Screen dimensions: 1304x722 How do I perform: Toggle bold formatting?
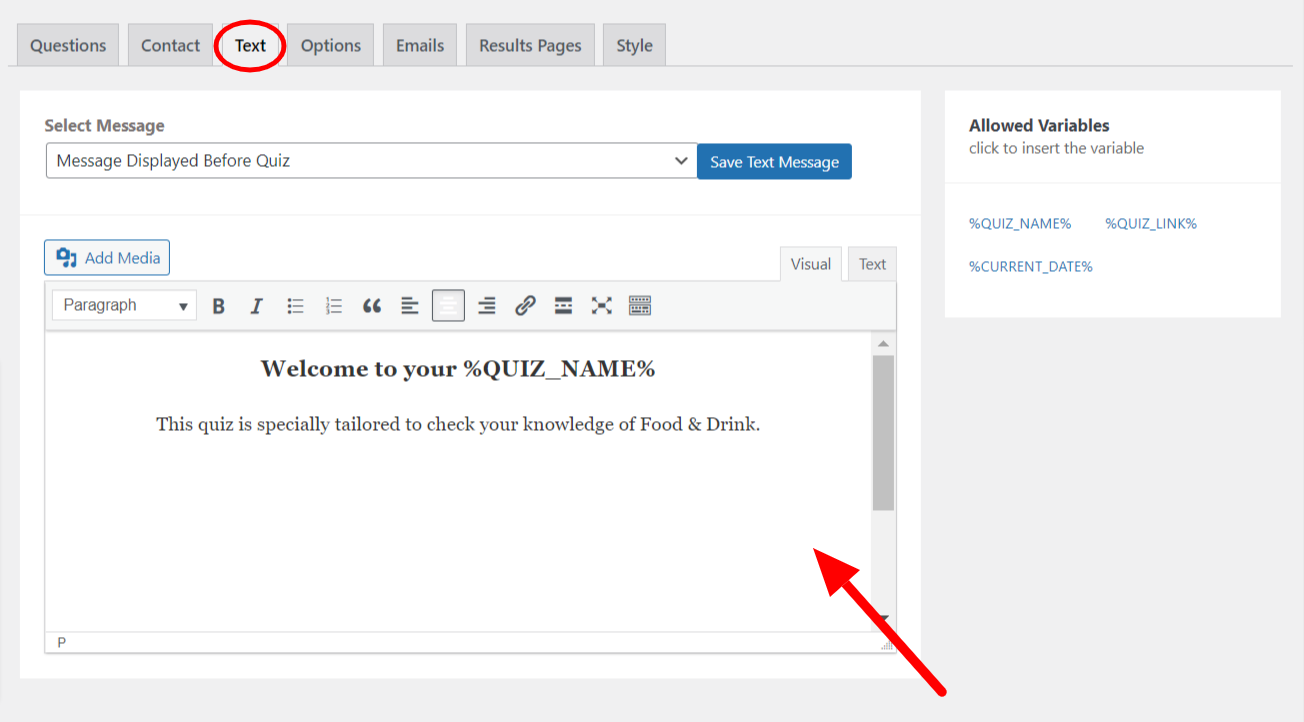click(x=218, y=305)
